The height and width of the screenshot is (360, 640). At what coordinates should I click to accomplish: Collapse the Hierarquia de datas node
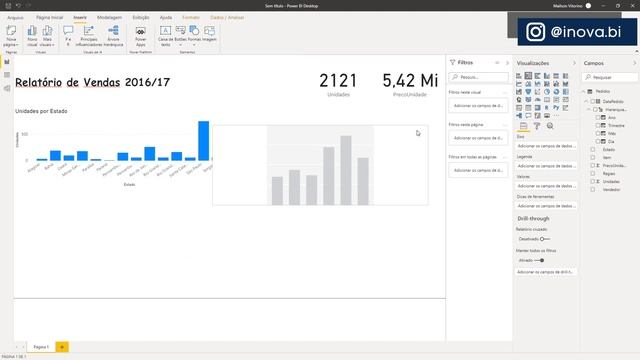tap(589, 109)
